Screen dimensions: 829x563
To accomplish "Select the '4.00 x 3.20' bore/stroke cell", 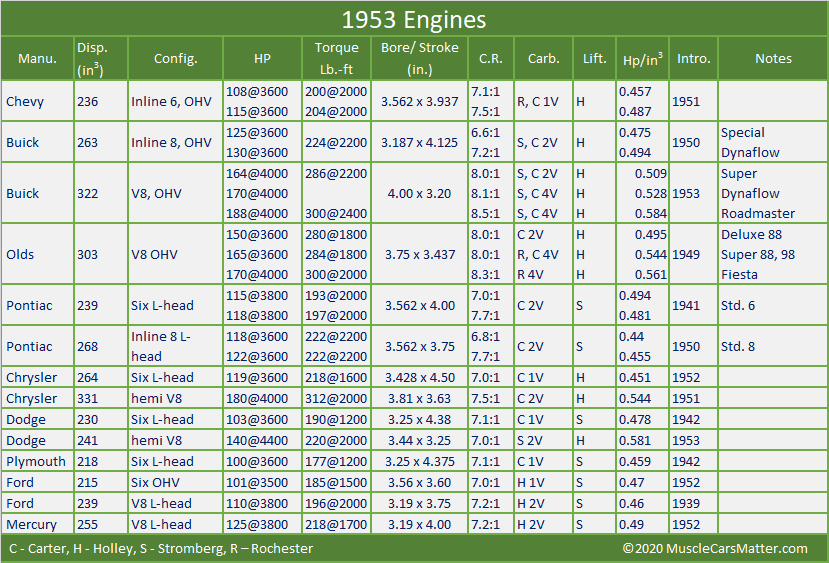I will click(x=420, y=193).
